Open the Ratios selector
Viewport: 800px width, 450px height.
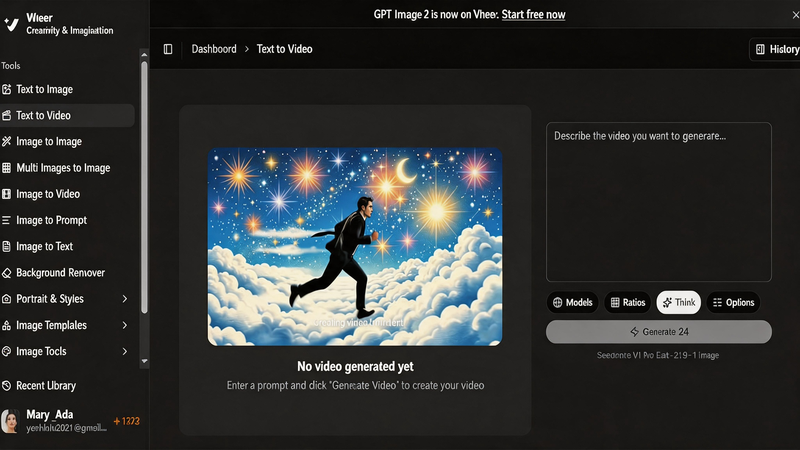coord(627,302)
